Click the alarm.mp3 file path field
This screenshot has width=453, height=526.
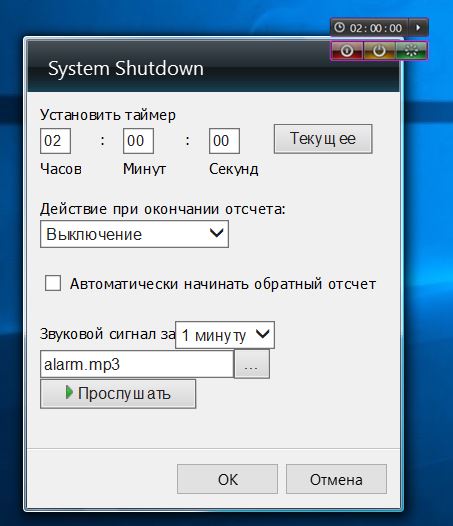(x=137, y=364)
